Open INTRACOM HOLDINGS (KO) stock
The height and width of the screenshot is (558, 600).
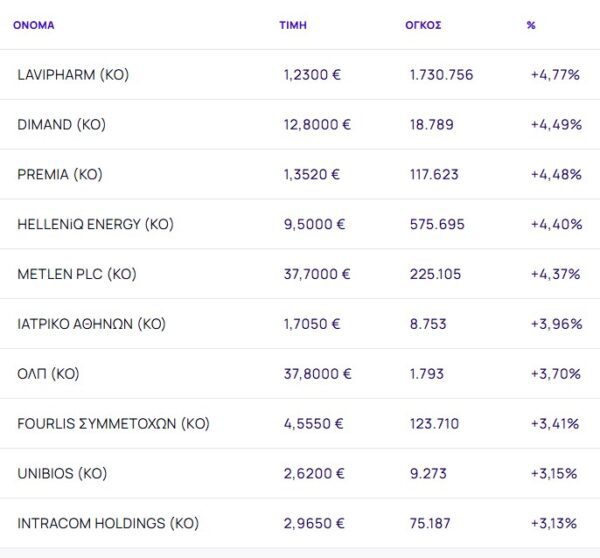coord(108,523)
